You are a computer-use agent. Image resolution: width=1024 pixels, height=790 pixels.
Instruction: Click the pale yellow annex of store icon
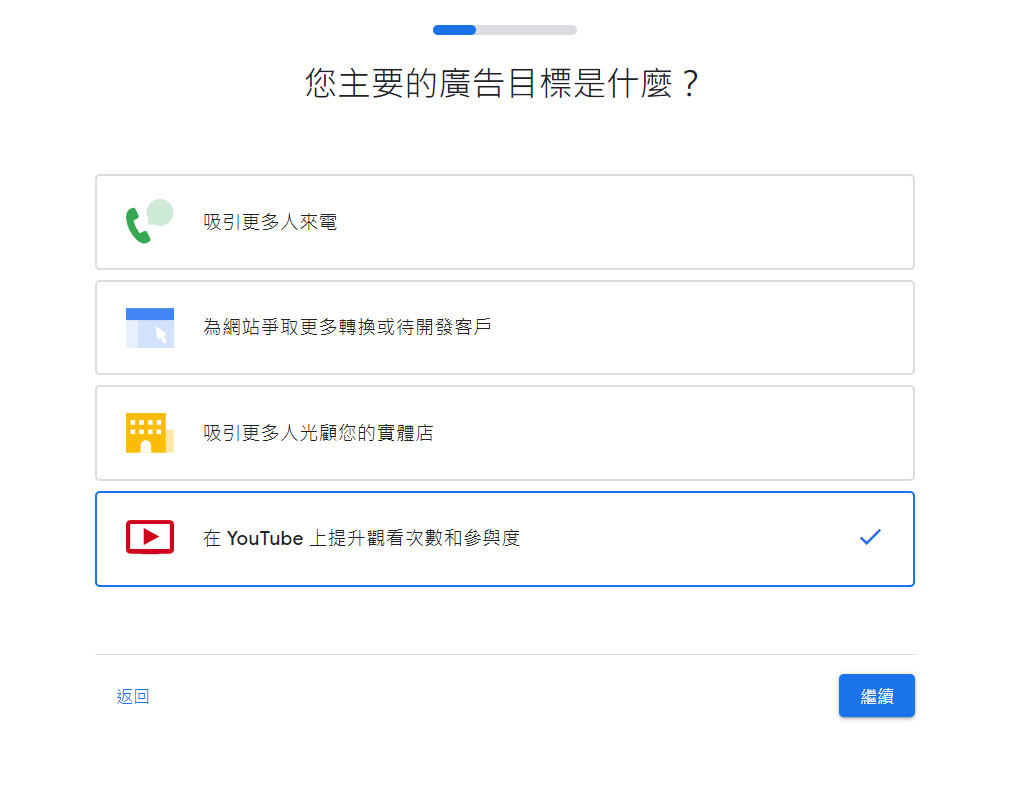tap(170, 440)
